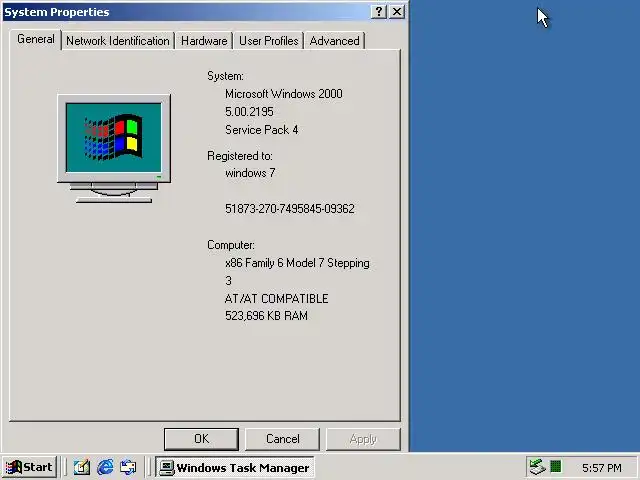The height and width of the screenshot is (480, 640).
Task: Click the Windows monitor logo image
Action: [x=114, y=149]
